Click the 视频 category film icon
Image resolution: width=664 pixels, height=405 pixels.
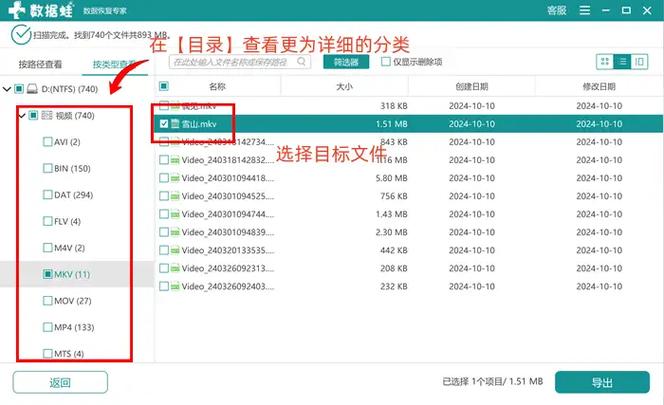(47, 115)
